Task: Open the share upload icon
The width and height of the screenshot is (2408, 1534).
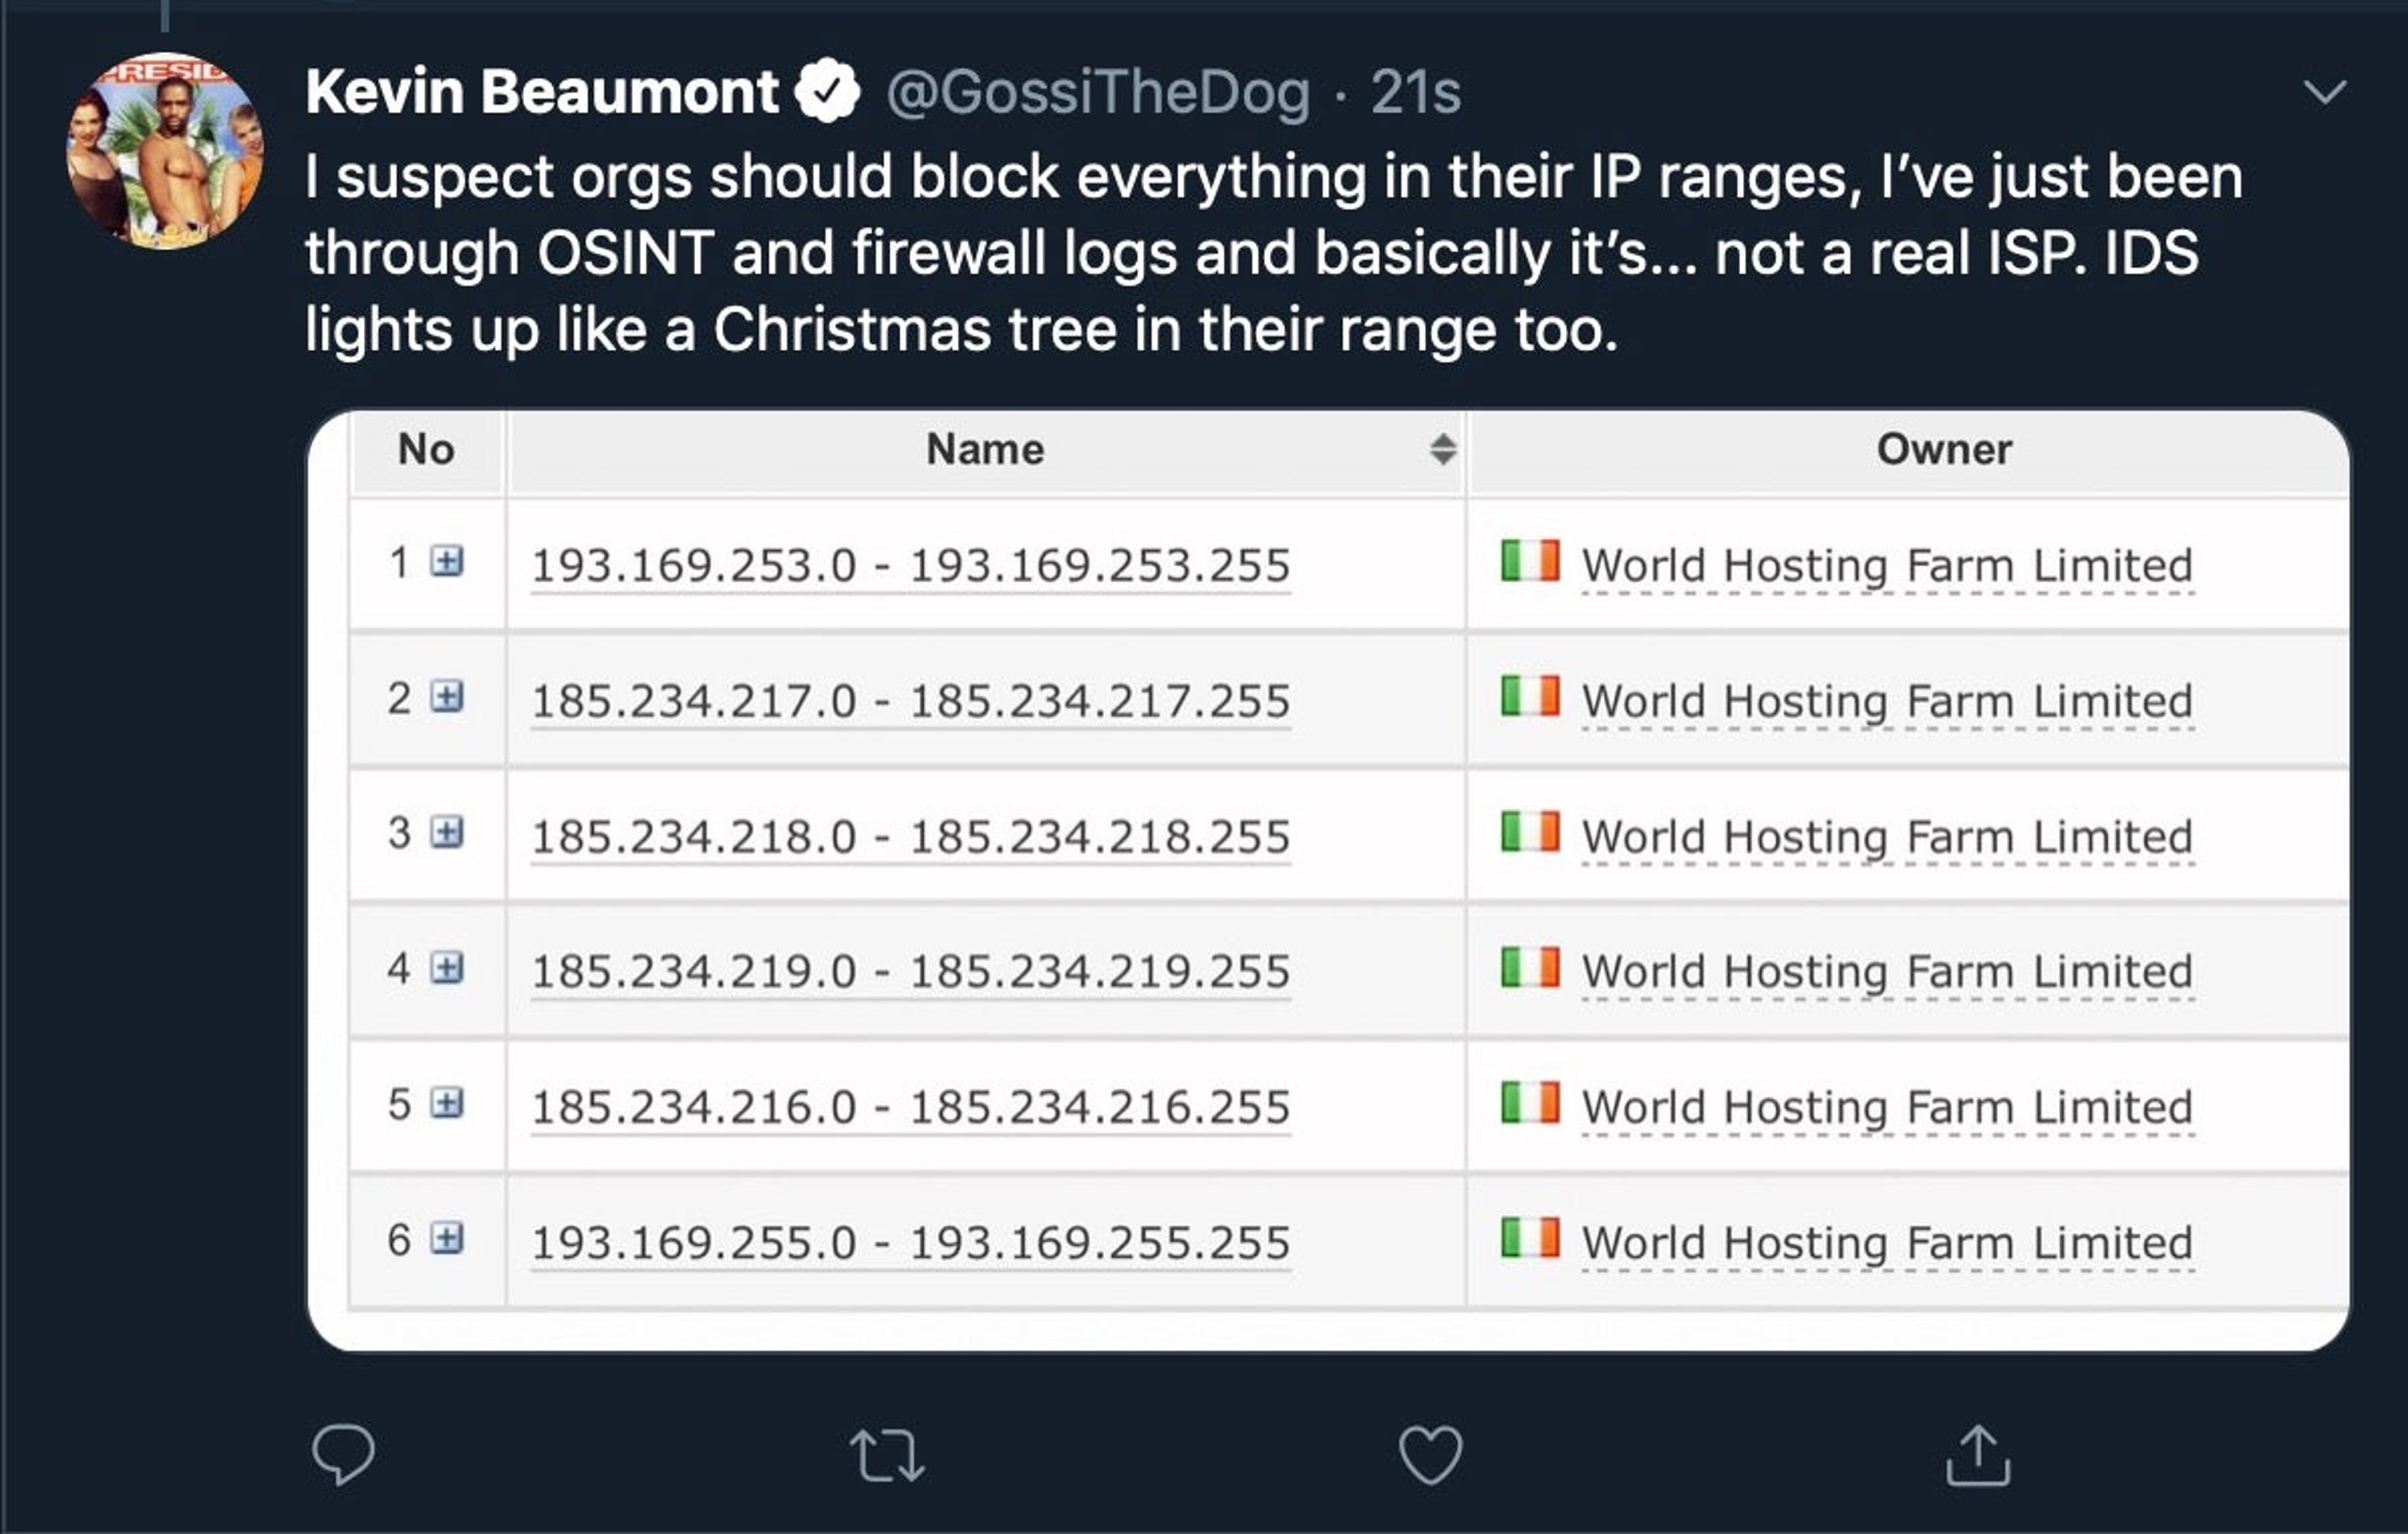Action: click(x=1978, y=1454)
